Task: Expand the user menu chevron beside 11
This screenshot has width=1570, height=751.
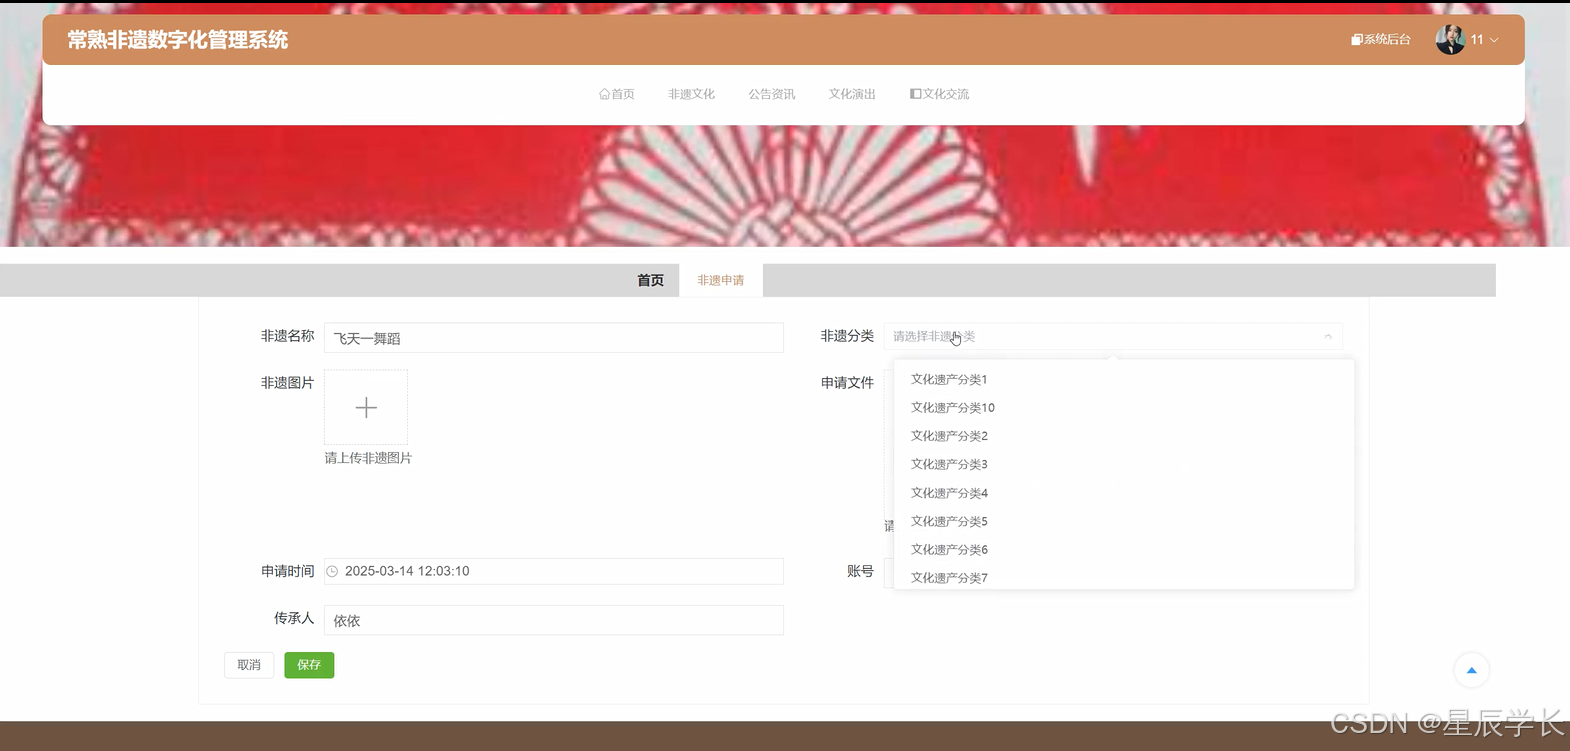Action: pos(1494,40)
